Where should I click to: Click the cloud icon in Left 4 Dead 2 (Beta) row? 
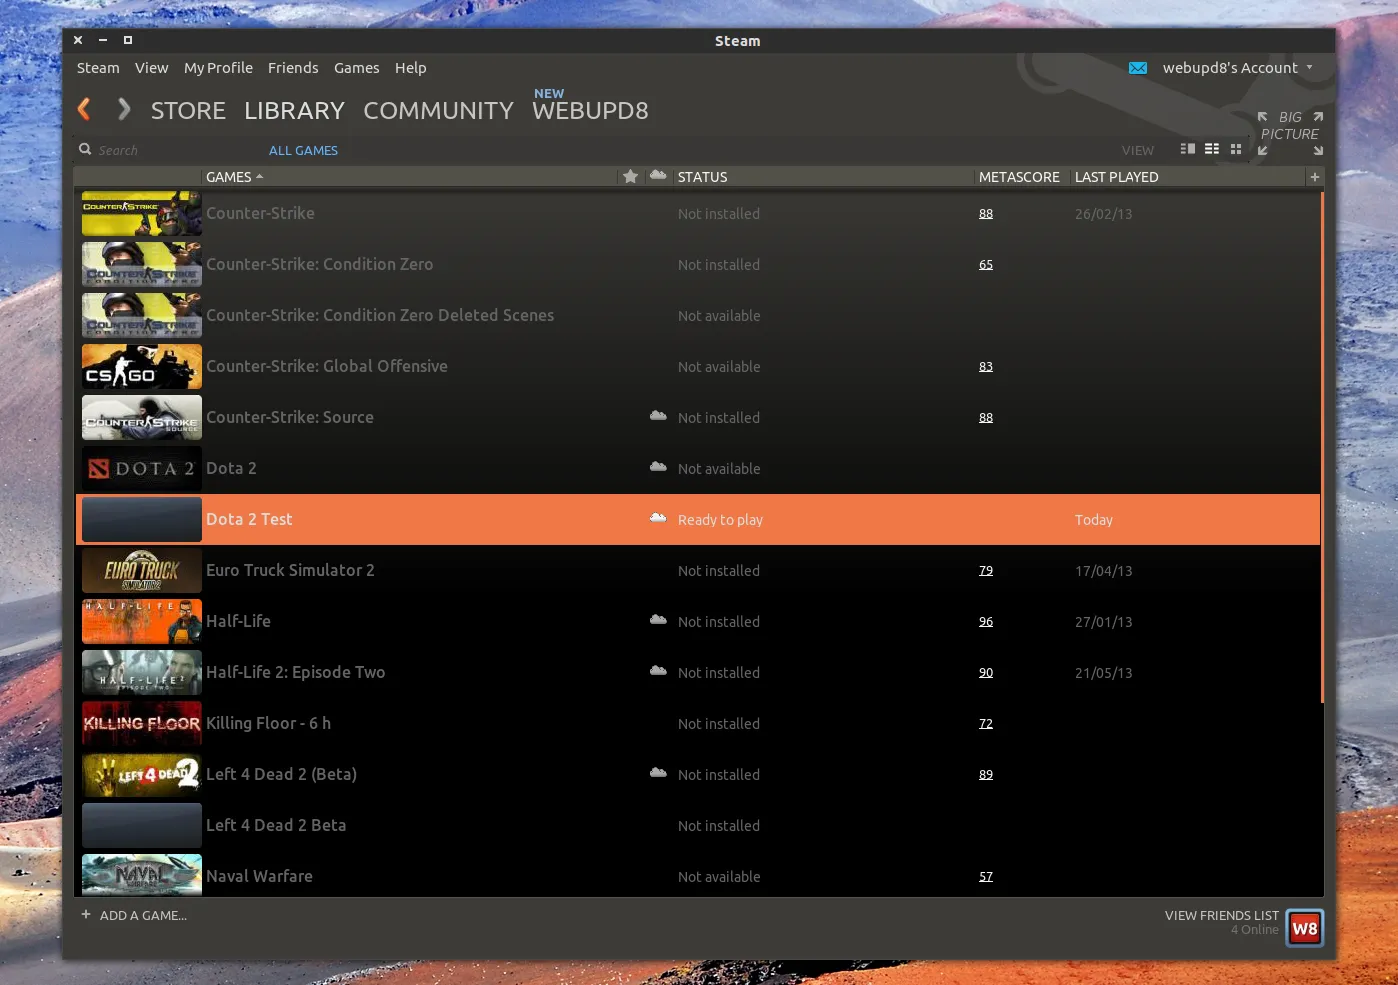(x=658, y=773)
